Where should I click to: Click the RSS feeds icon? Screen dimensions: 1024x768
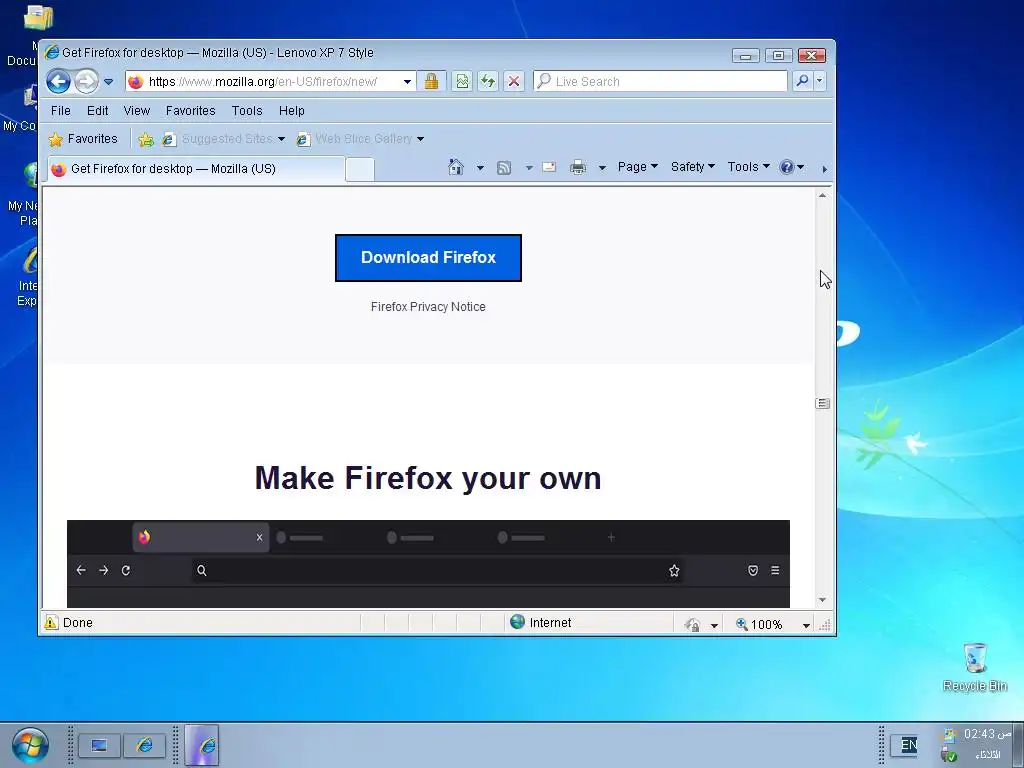(504, 168)
